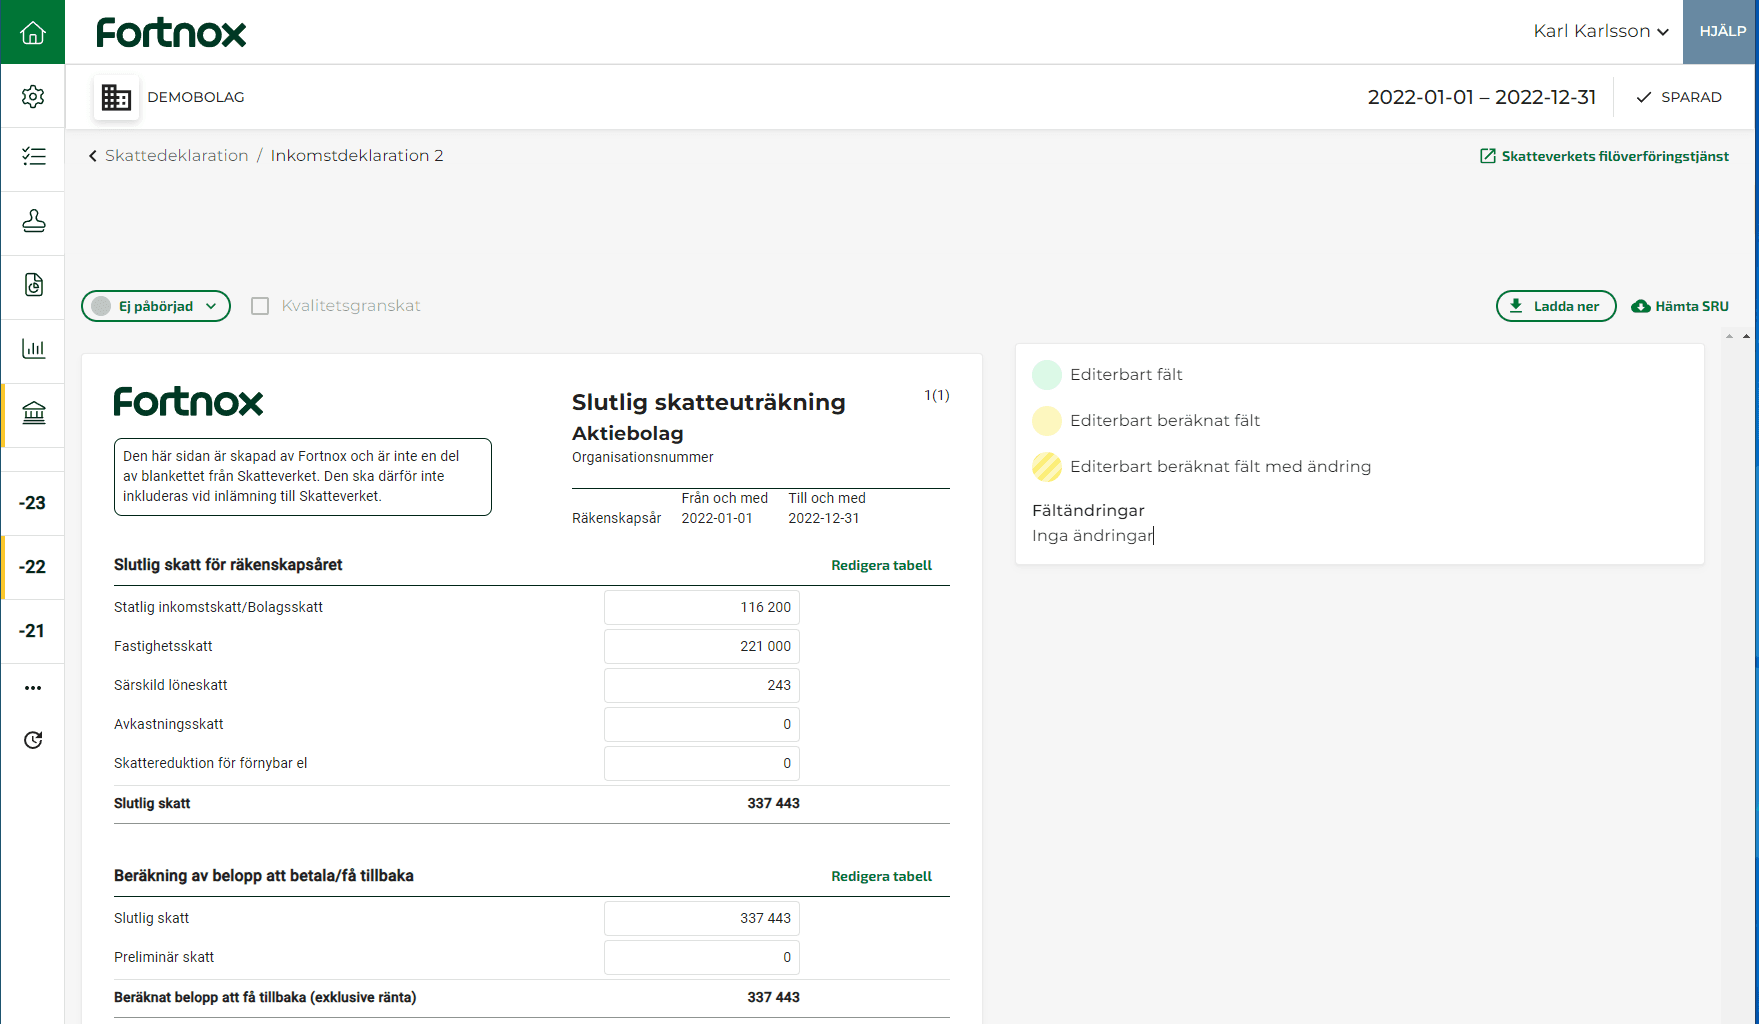
Task: Open the stamp icon in sidebar
Action: [x=33, y=221]
